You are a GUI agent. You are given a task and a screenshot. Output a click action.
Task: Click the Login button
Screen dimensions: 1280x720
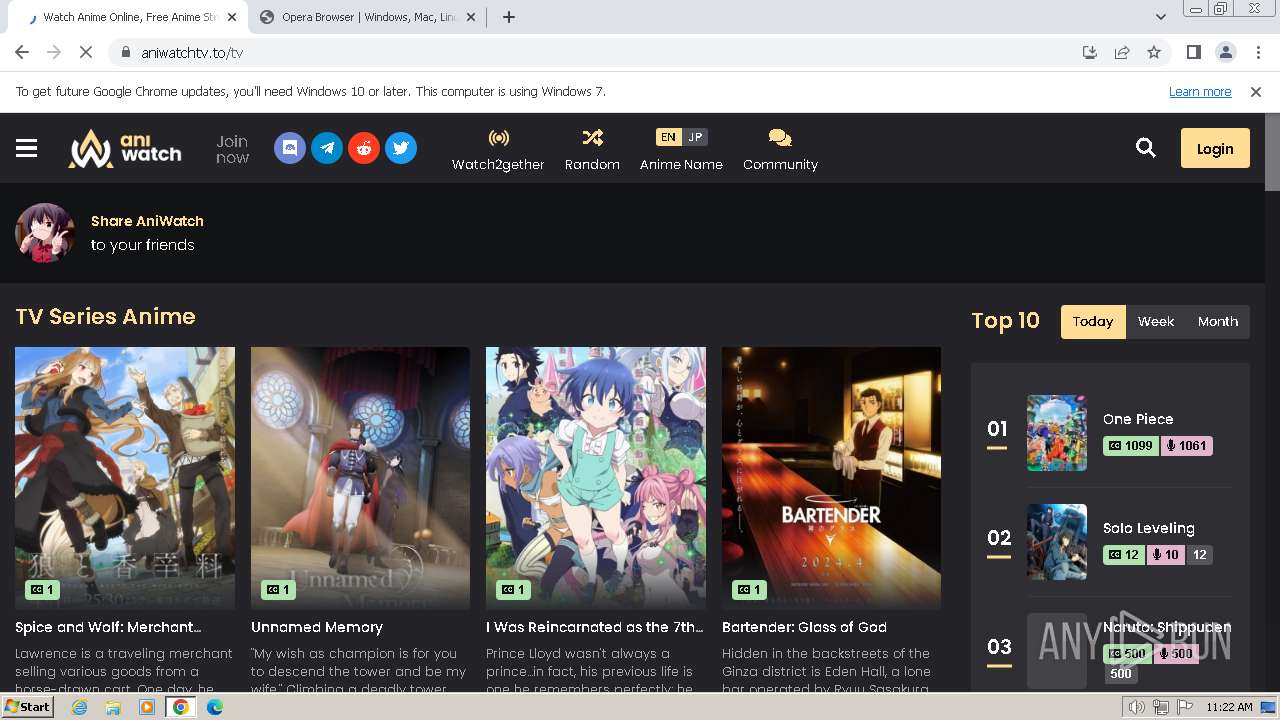(1215, 148)
